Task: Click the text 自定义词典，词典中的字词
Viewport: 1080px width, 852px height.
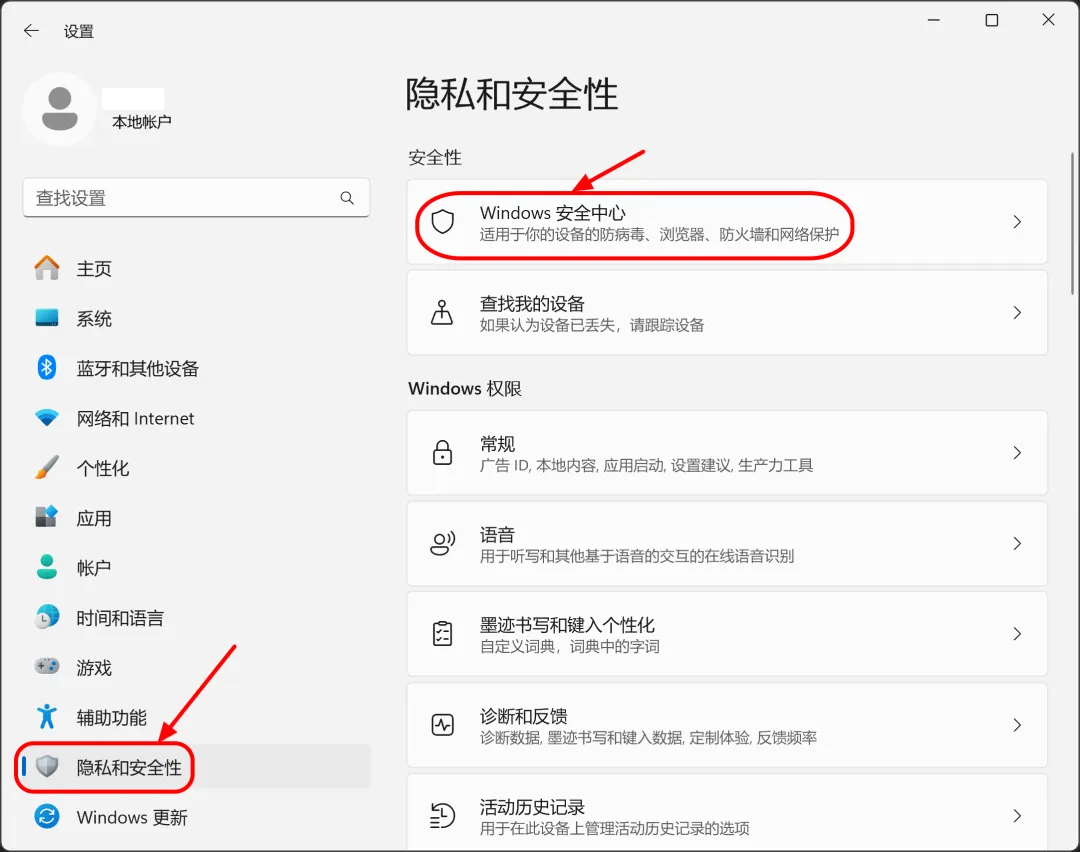Action: point(570,646)
